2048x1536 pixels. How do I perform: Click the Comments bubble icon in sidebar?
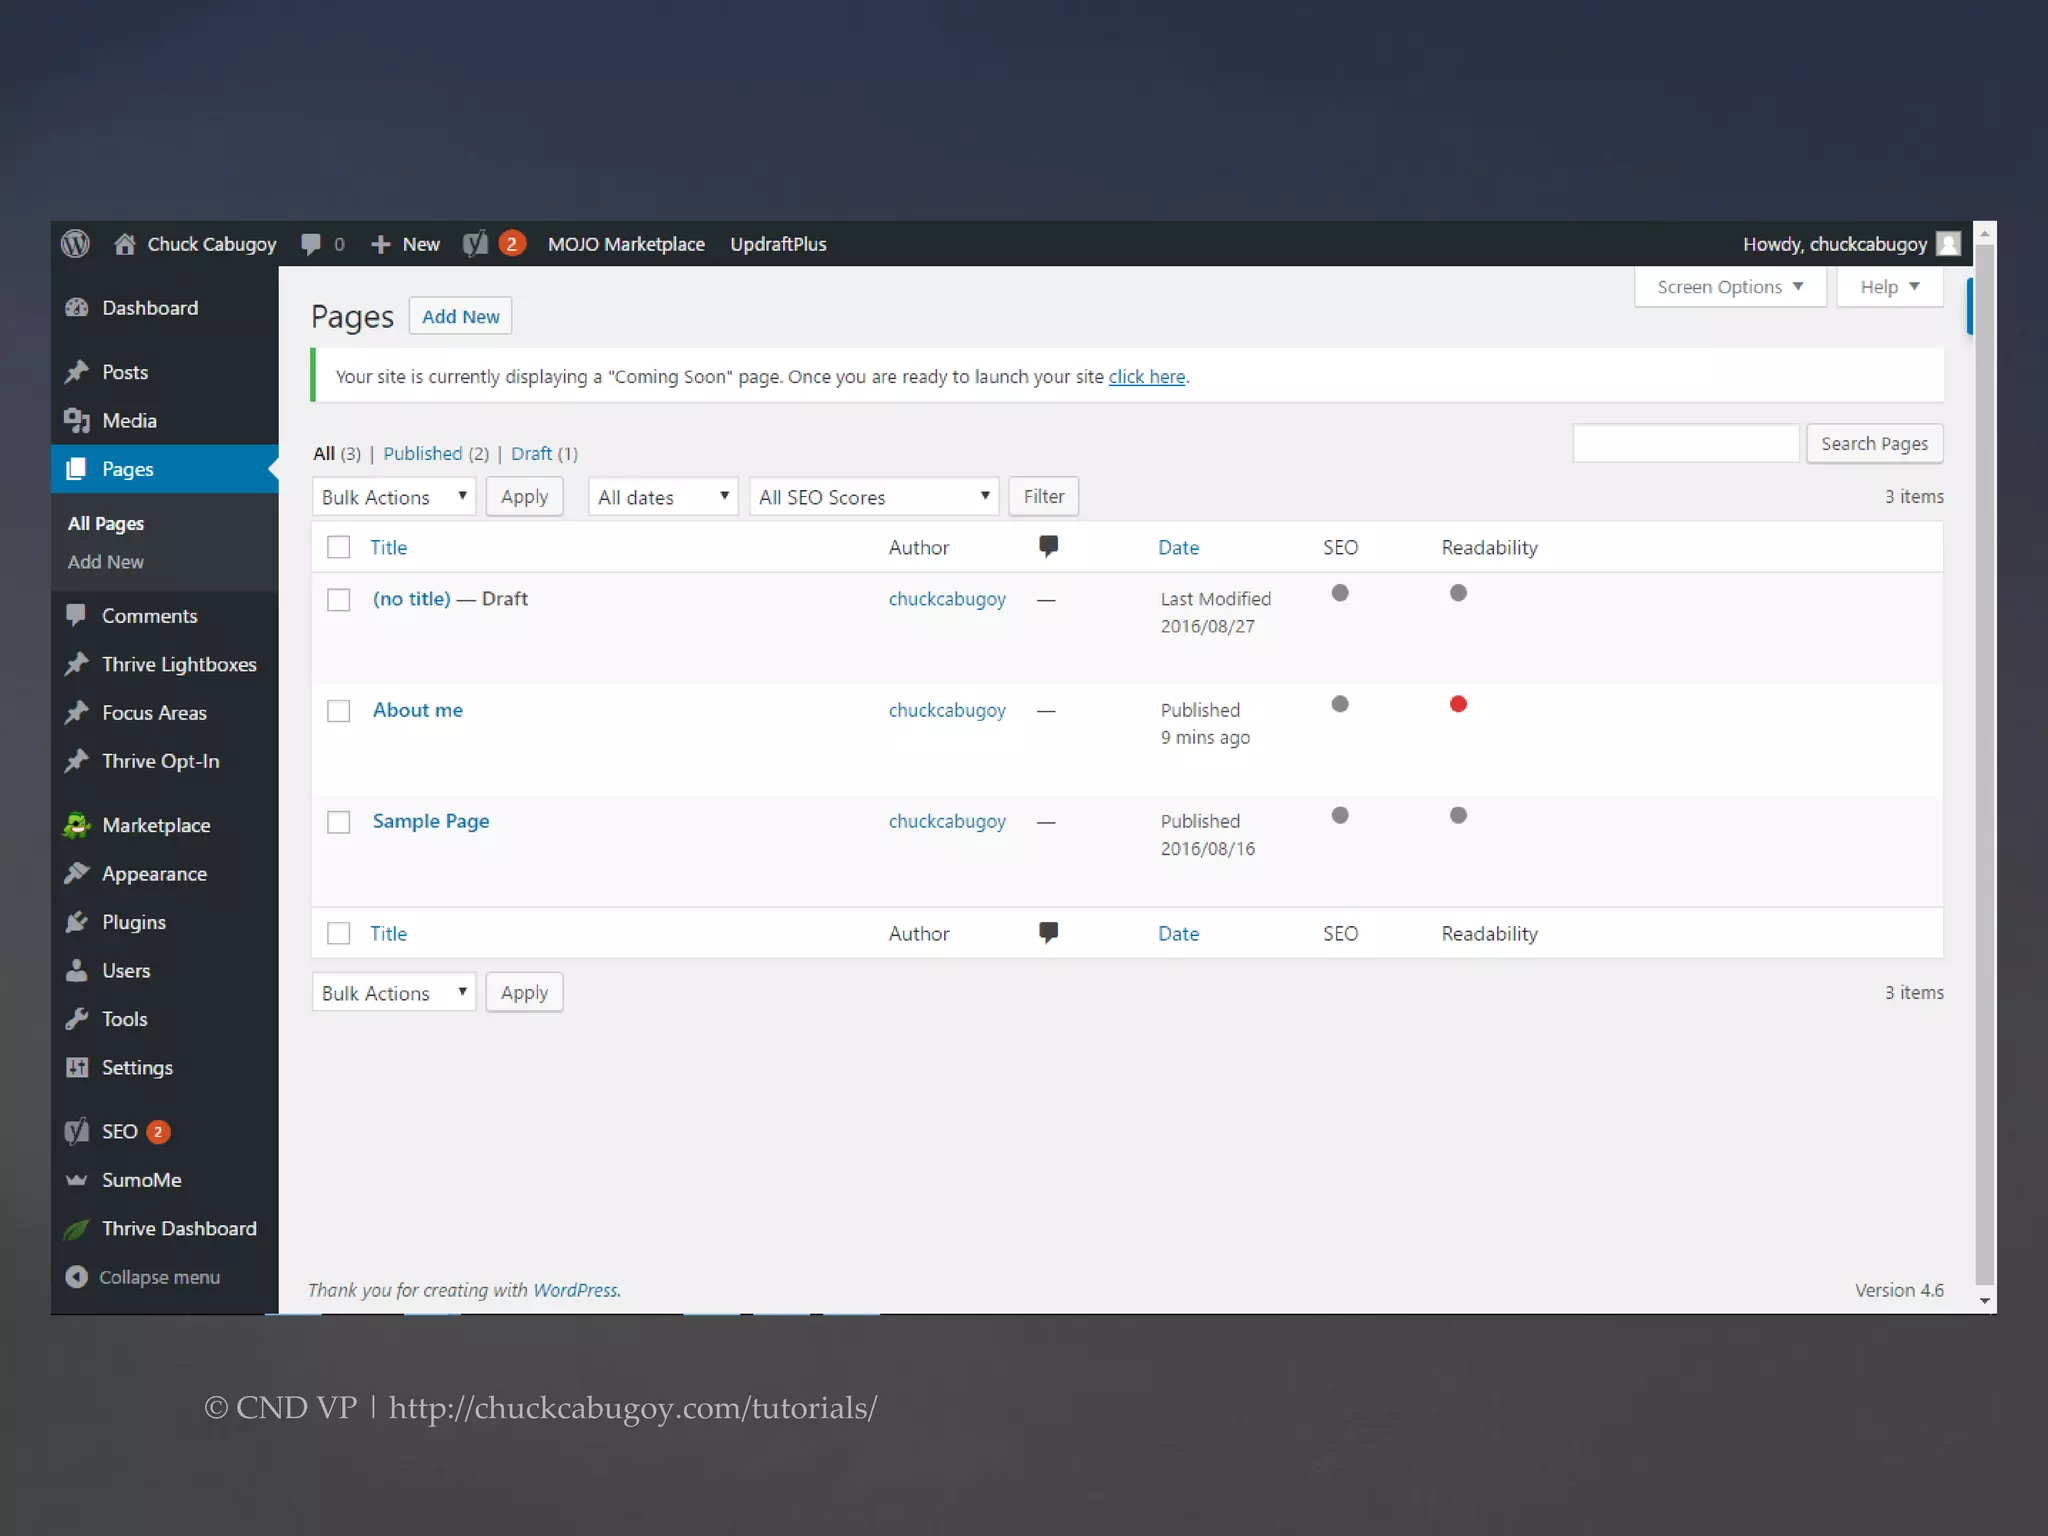[77, 615]
